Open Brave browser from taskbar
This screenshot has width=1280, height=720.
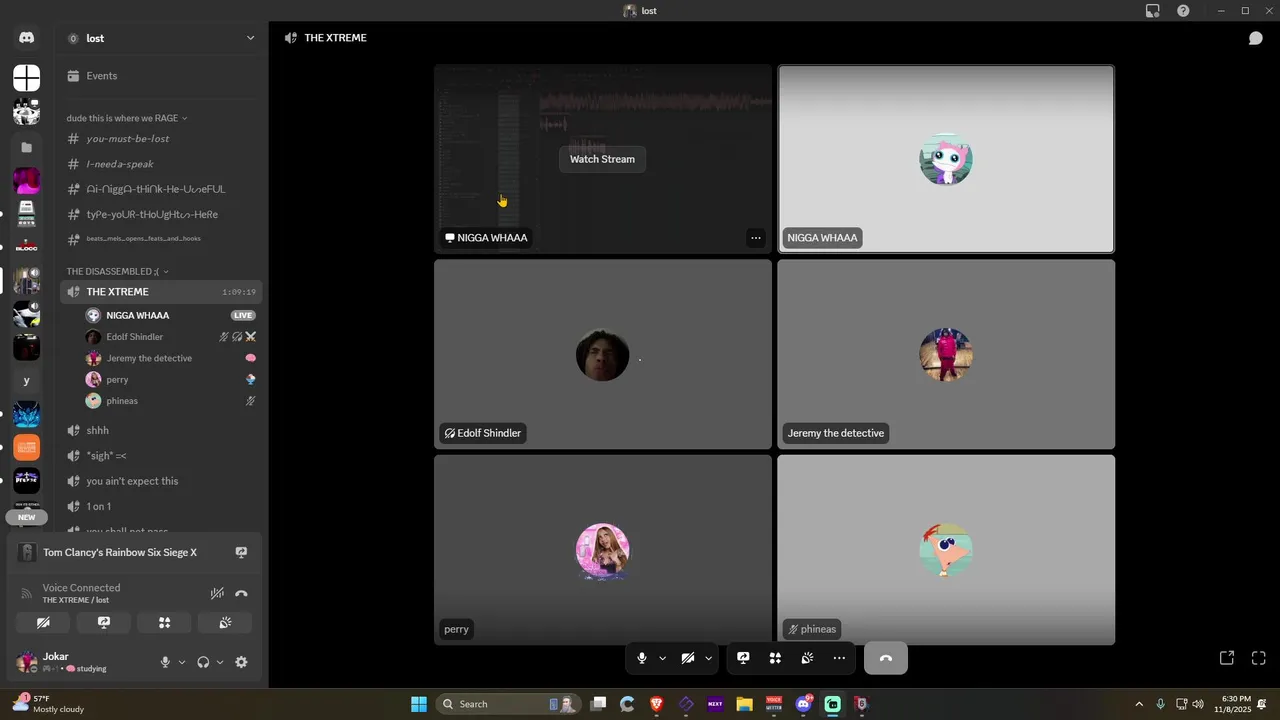pyautogui.click(x=657, y=704)
